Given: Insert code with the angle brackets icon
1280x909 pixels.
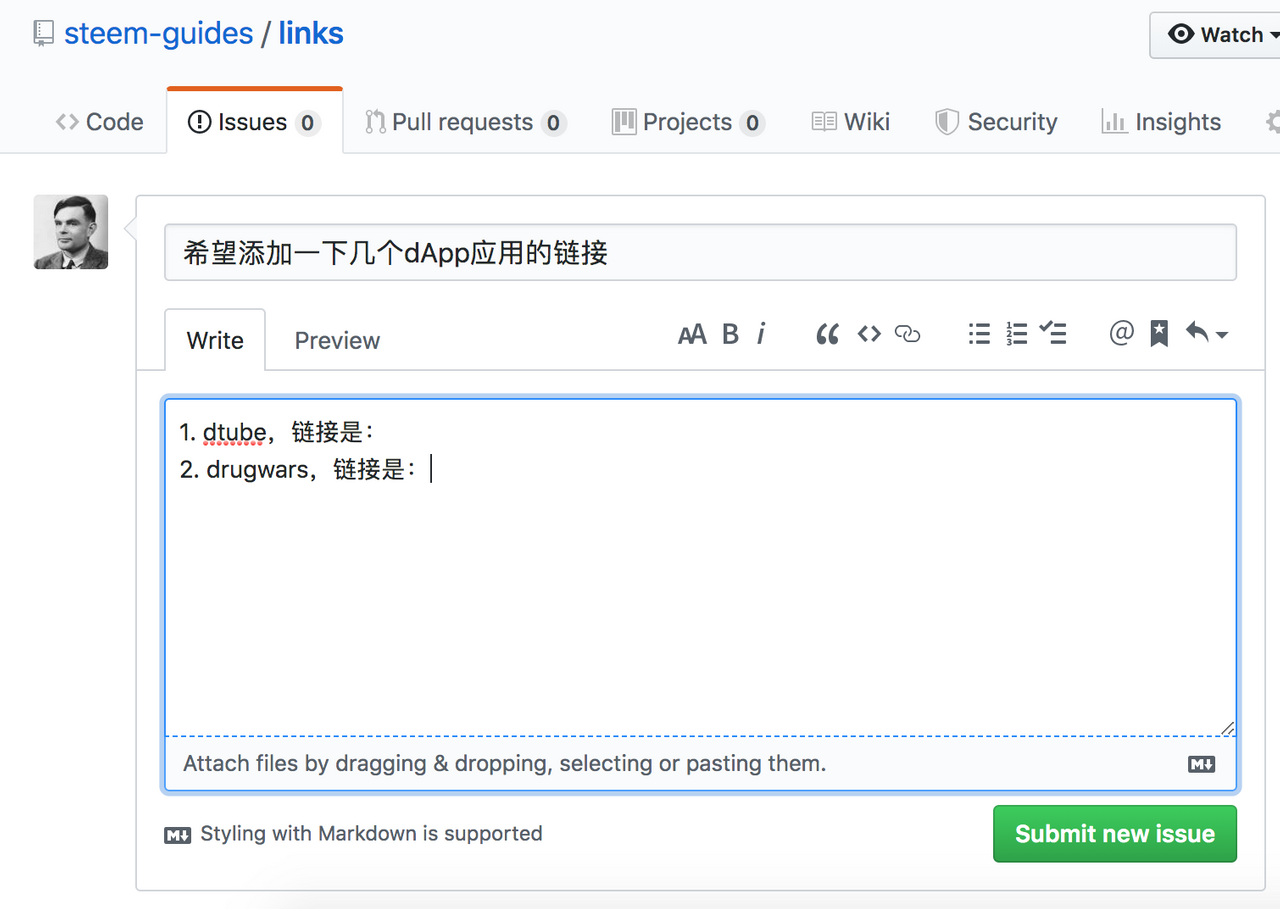Looking at the screenshot, I should (x=869, y=334).
